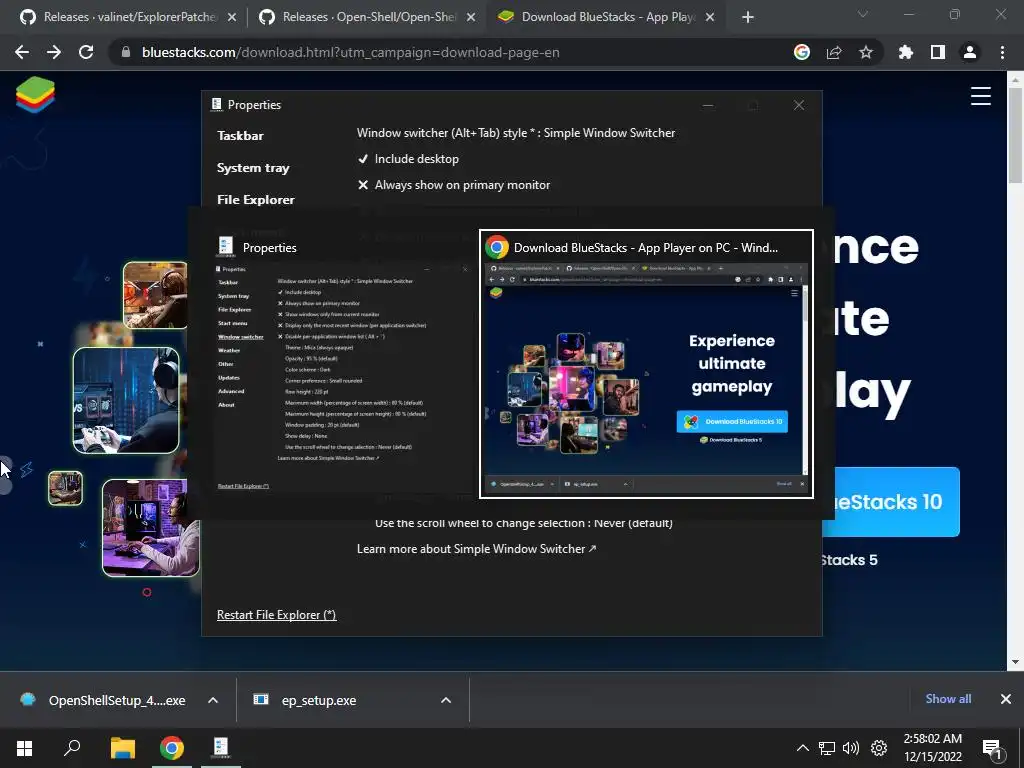Open Chrome three-dot menu
Image resolution: width=1024 pixels, height=768 pixels.
coord(1002,52)
